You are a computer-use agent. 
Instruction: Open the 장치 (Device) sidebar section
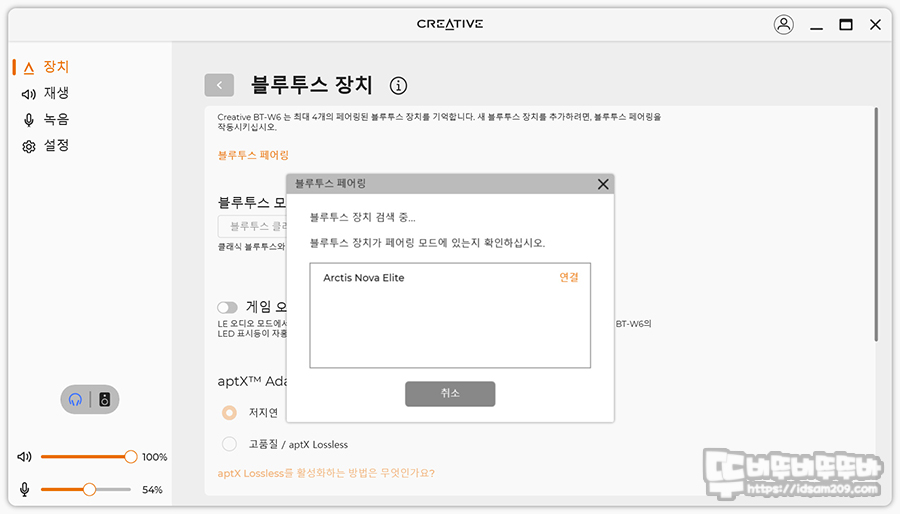click(46, 67)
